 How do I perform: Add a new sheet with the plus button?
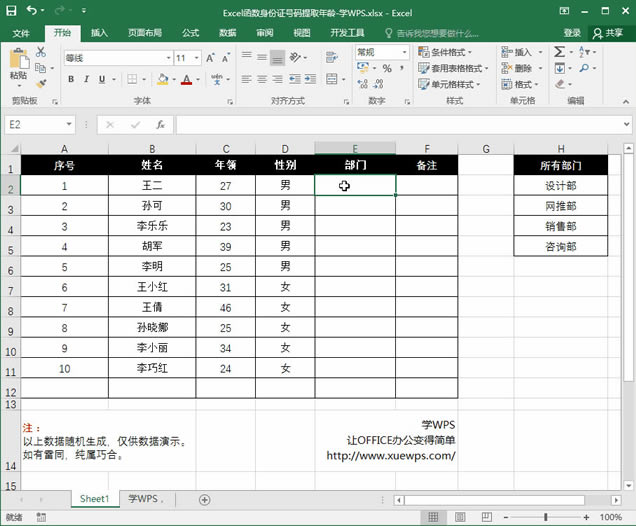[x=204, y=499]
